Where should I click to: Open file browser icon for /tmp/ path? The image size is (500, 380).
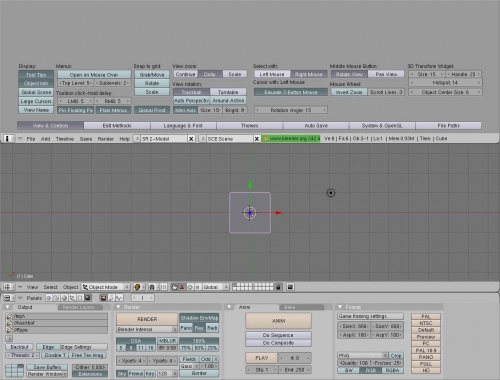9,316
